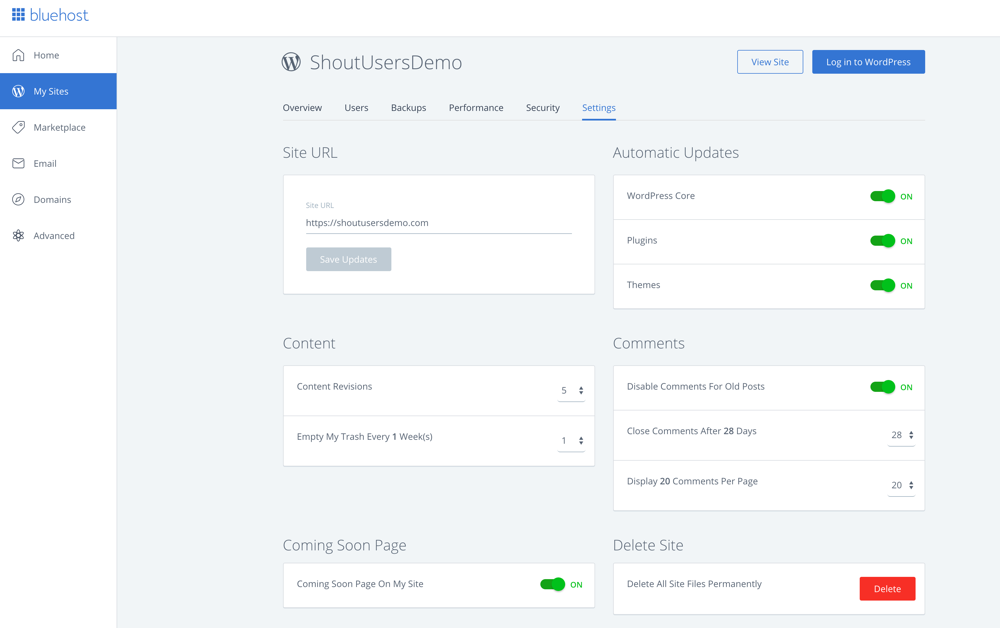Click the Automatic Updates heading
The image size is (1000, 628).
[675, 153]
